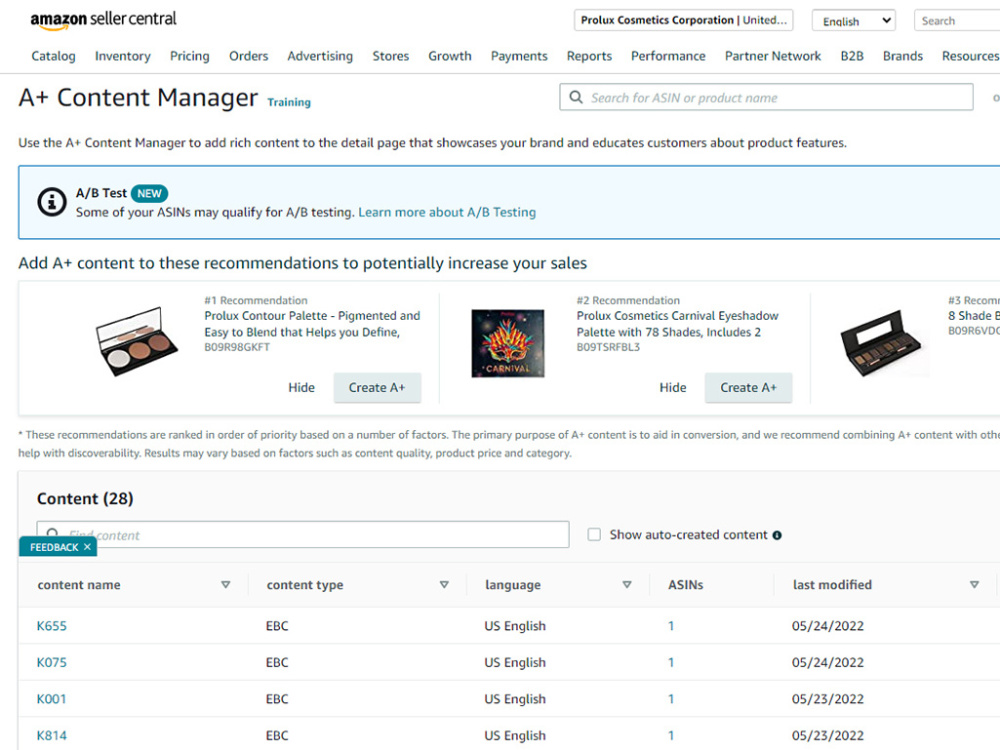
Task: Open the Inventory menu
Action: (x=122, y=56)
